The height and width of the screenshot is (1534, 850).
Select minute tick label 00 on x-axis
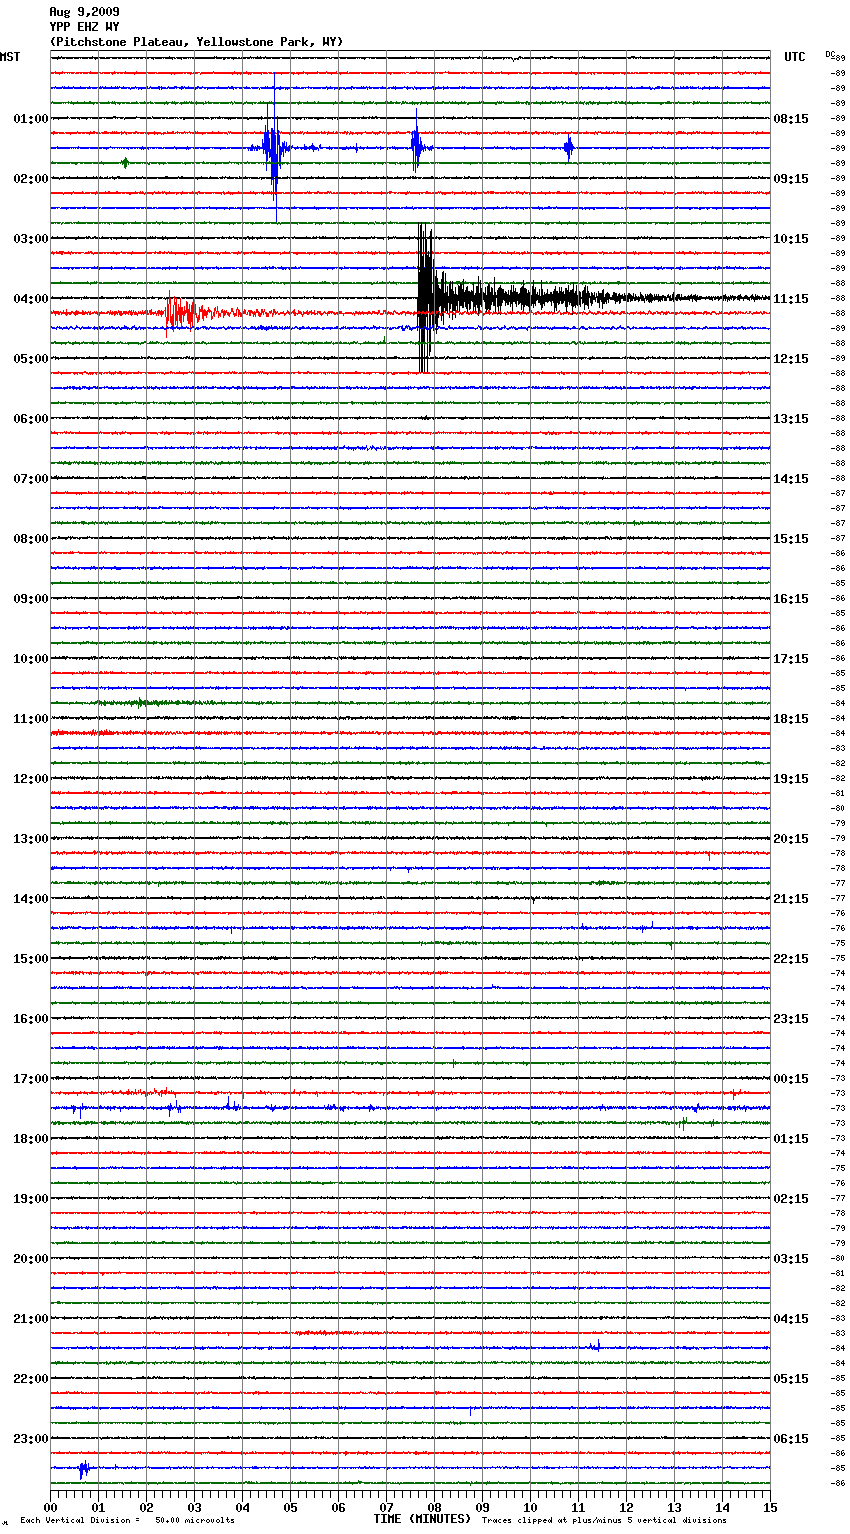click(50, 1507)
